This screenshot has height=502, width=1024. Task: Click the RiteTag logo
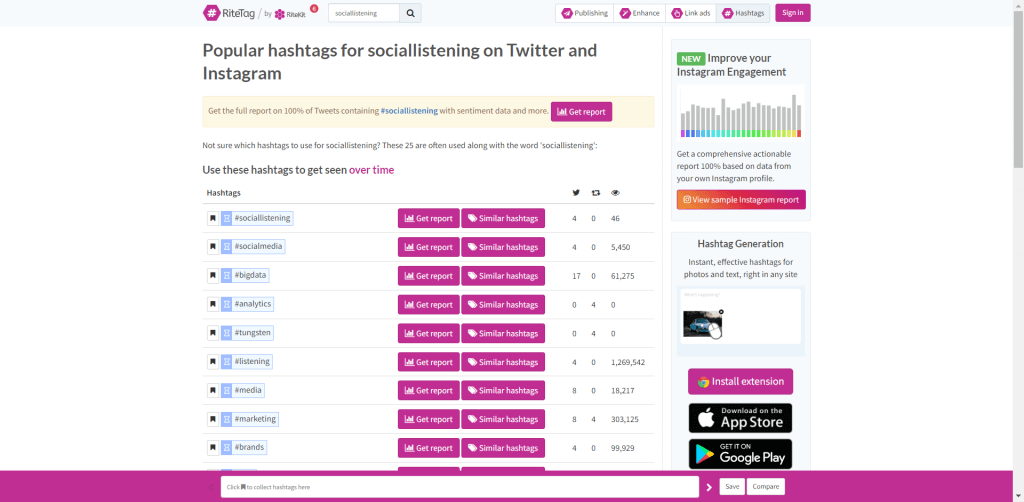(x=227, y=13)
